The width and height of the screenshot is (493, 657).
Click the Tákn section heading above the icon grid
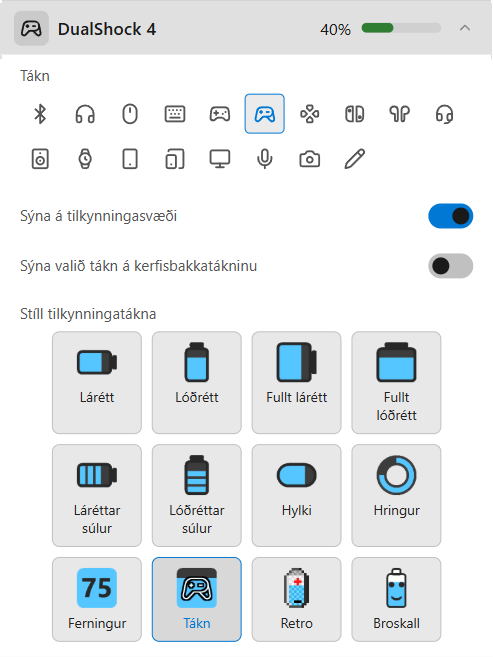35,76
